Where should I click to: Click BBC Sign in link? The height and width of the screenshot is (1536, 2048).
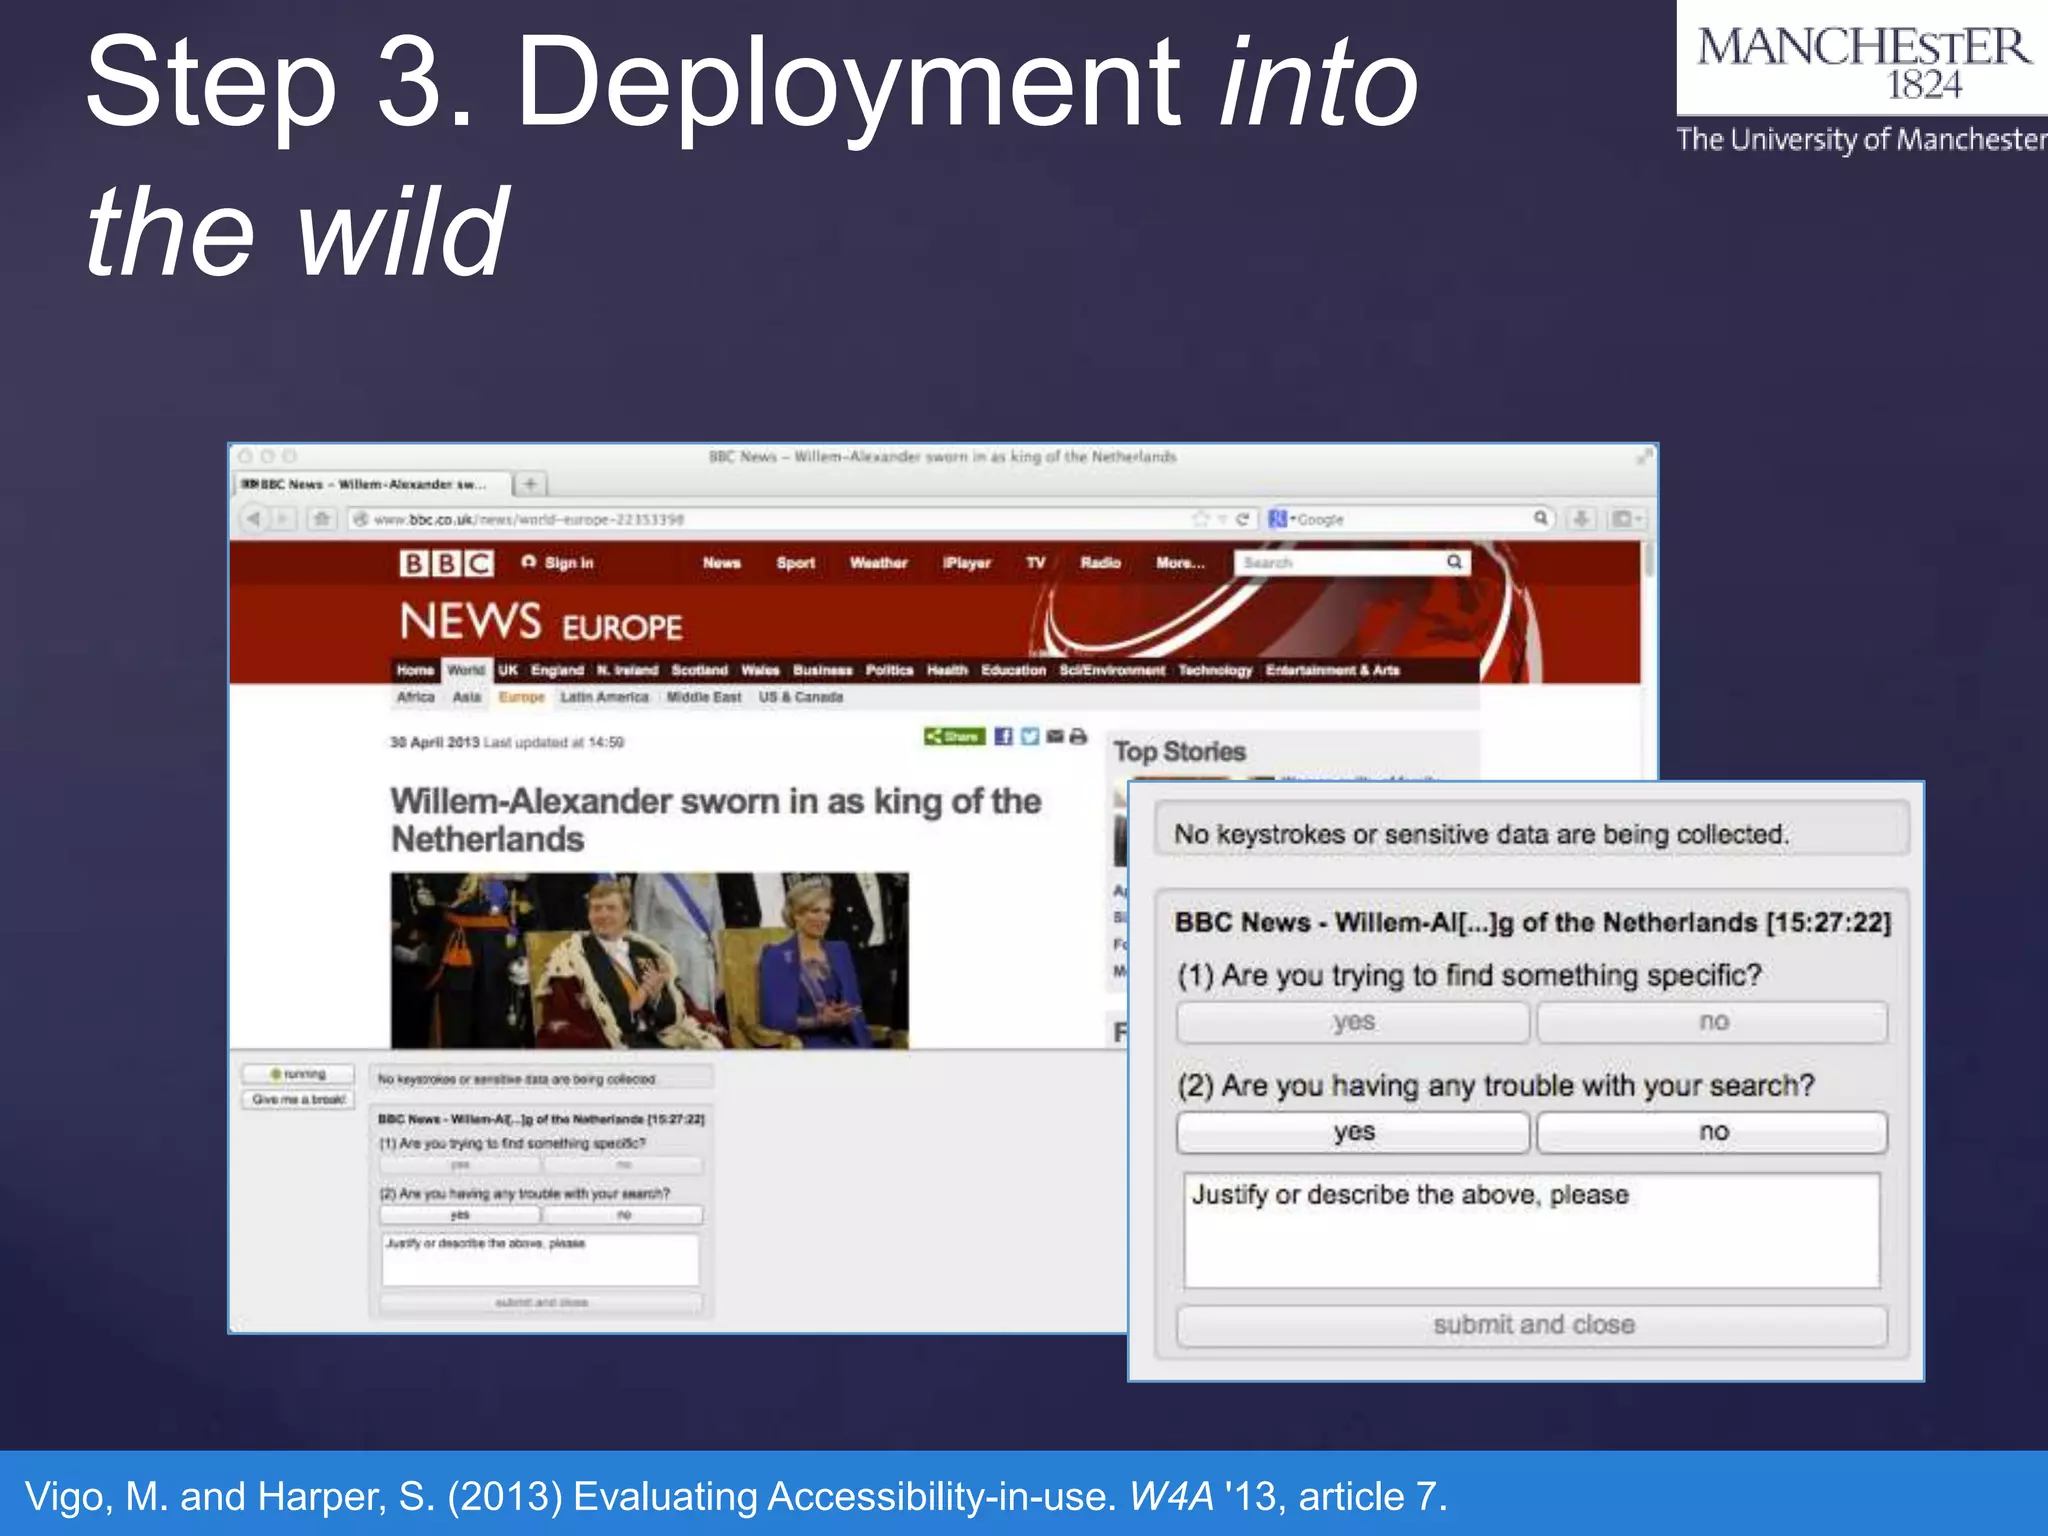558,563
